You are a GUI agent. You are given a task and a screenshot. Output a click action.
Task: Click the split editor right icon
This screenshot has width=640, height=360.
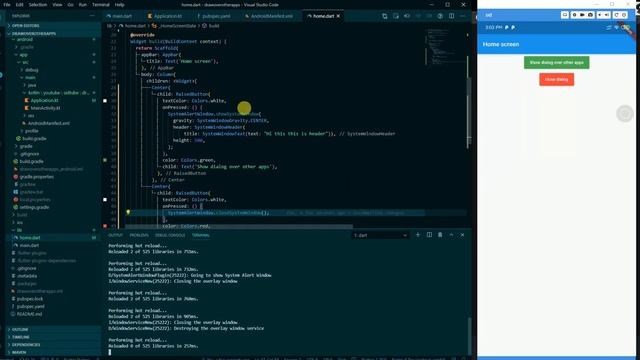(x=451, y=16)
